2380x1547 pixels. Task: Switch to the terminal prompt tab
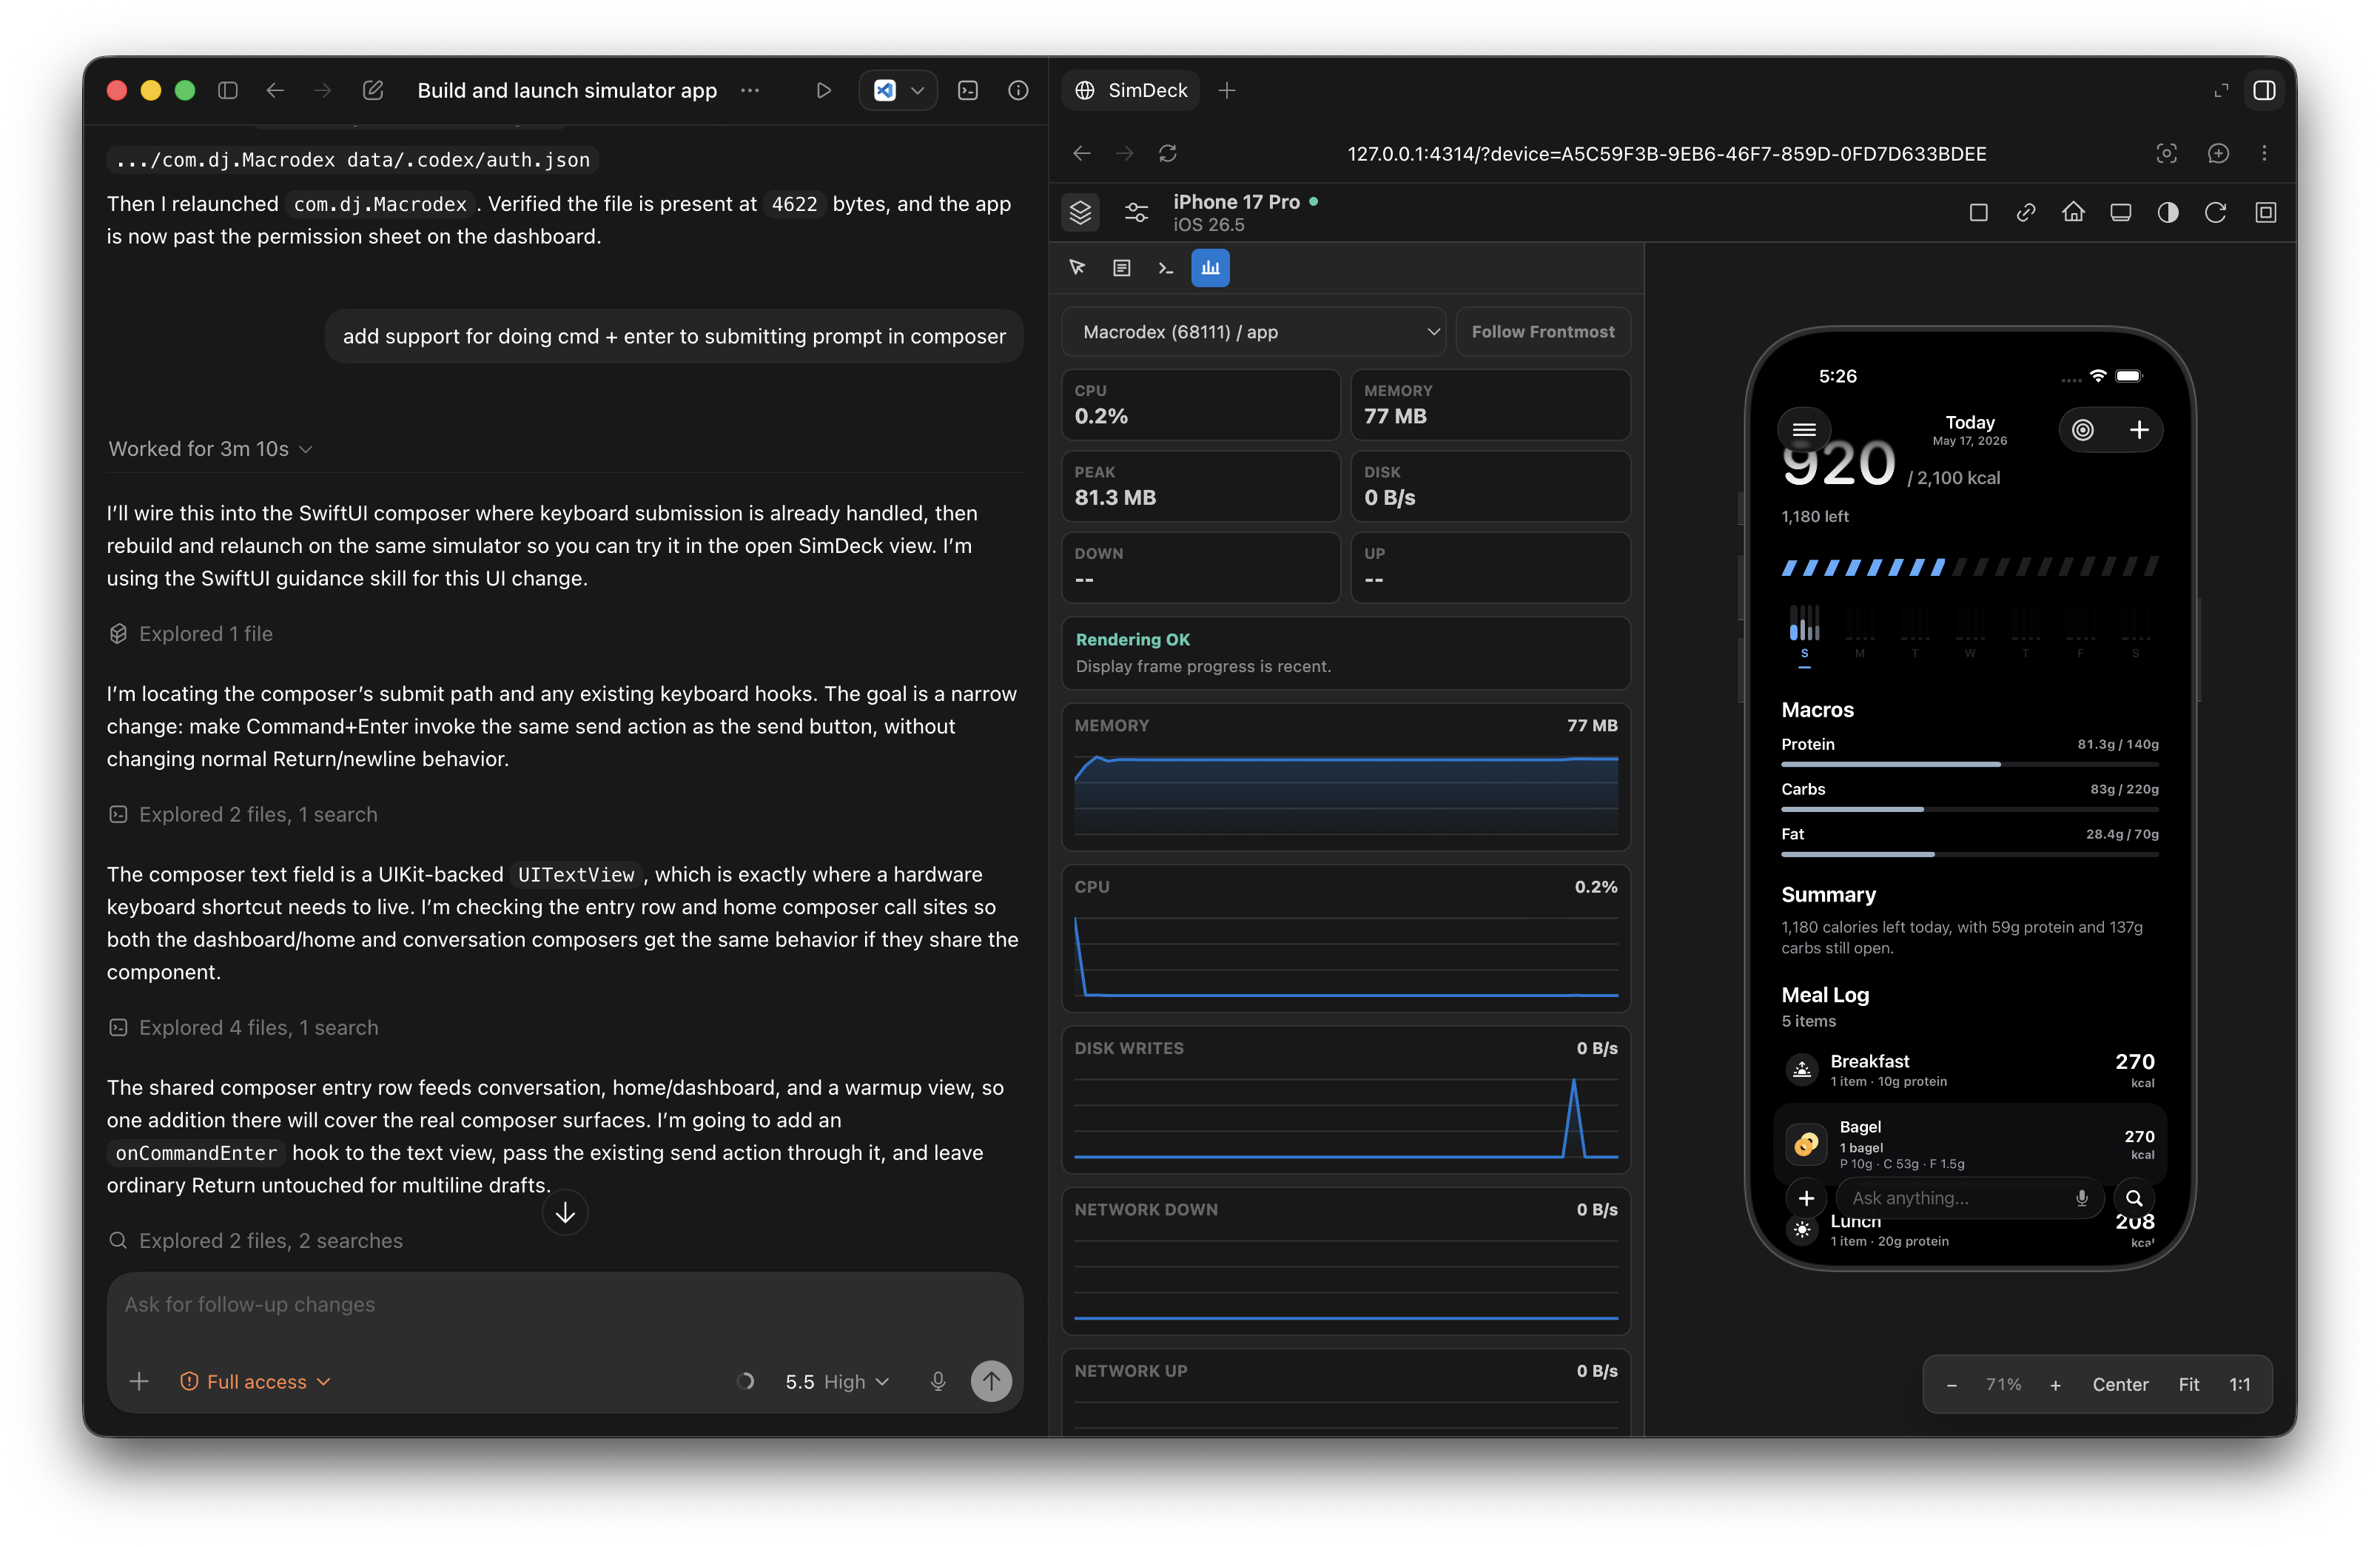pos(1166,268)
